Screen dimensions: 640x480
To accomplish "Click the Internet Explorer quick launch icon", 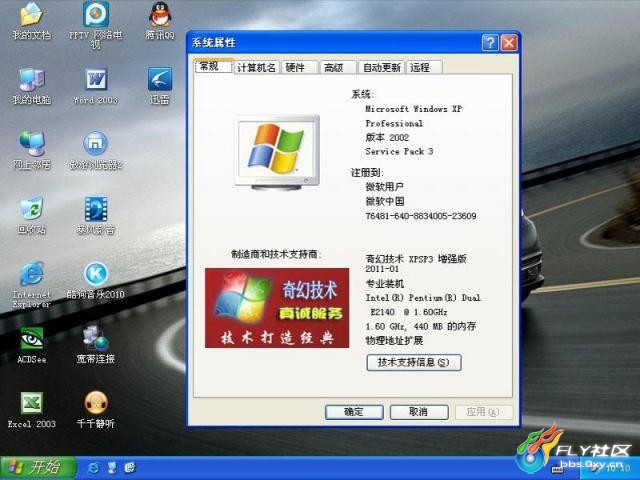I will [93, 468].
